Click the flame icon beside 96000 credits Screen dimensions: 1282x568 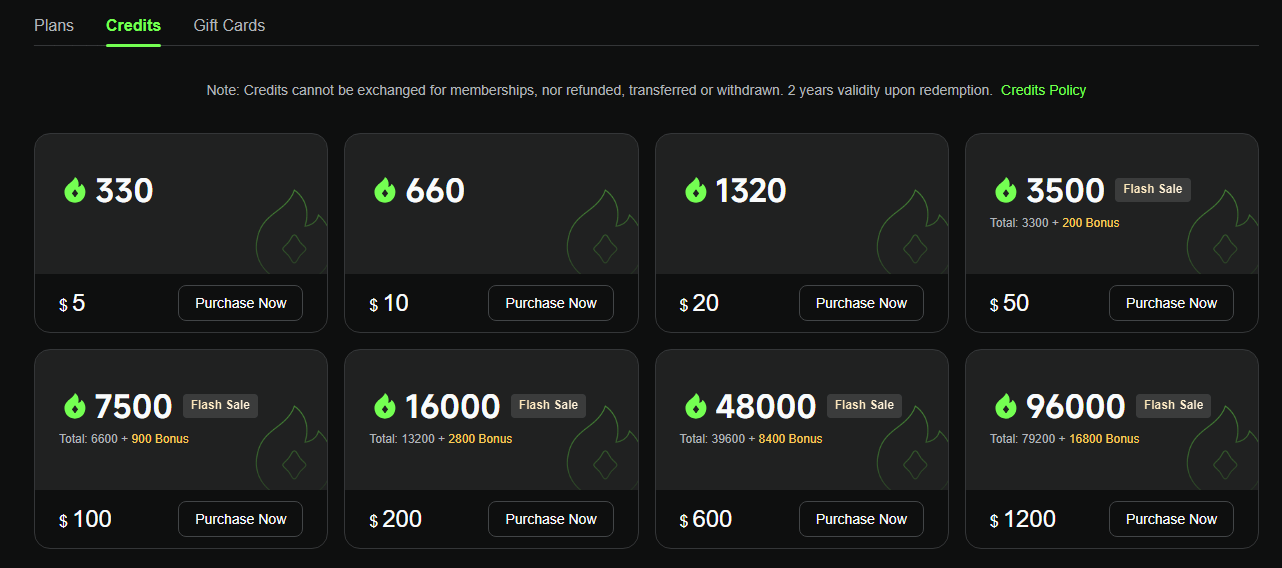point(1006,406)
